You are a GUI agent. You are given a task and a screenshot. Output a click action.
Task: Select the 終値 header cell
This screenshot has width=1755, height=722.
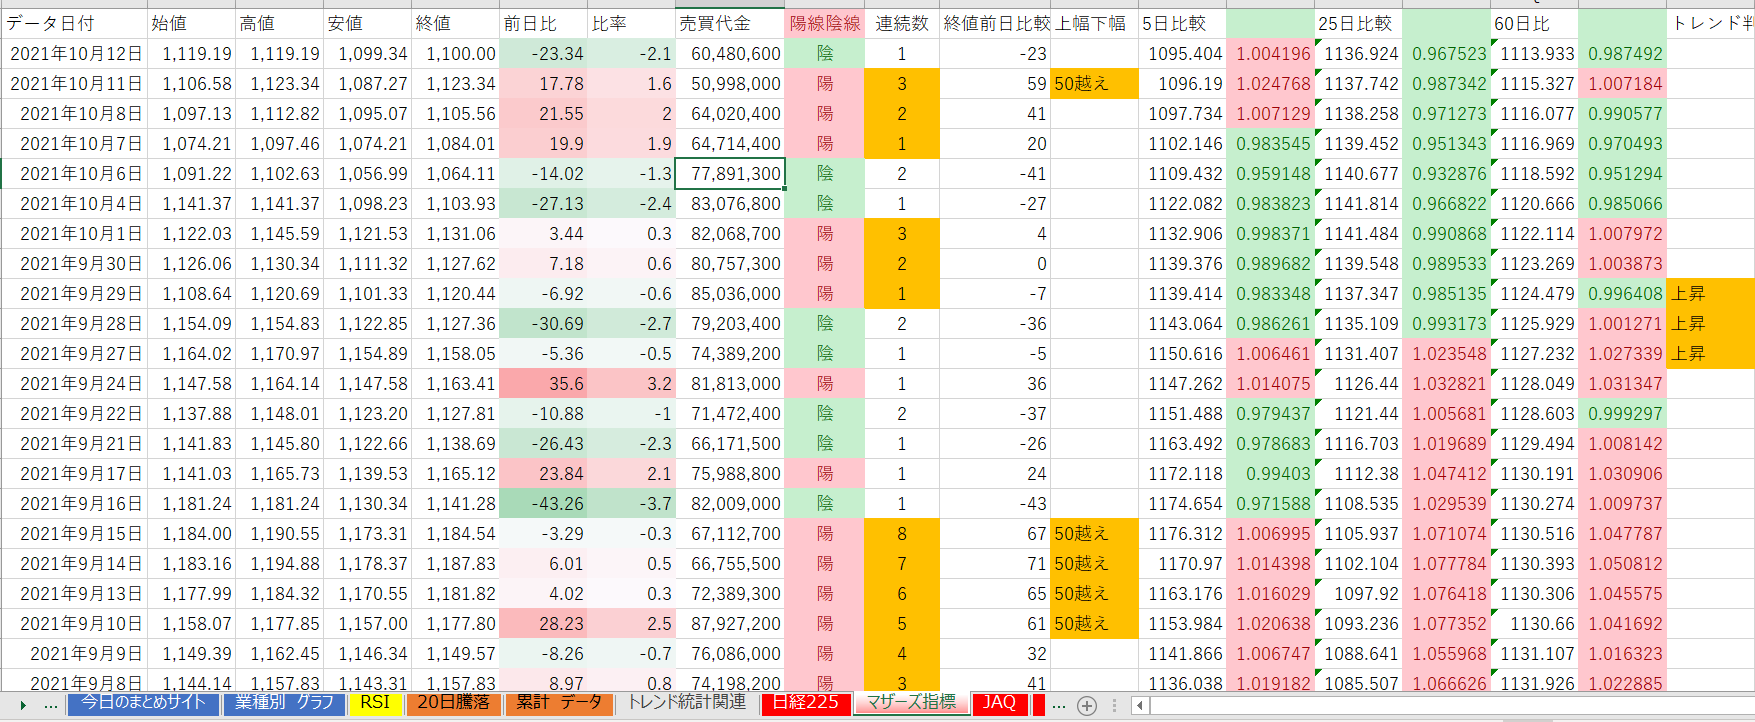(455, 24)
